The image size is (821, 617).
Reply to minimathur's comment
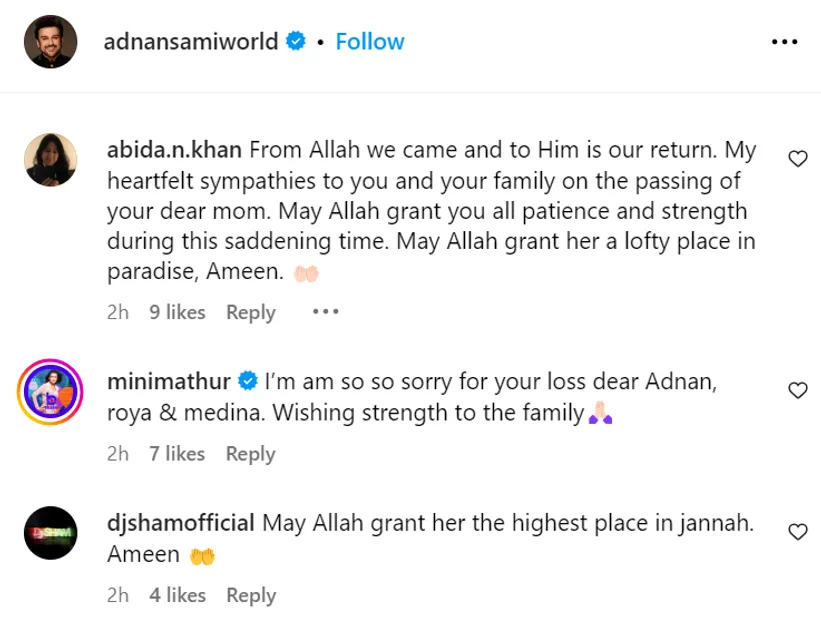click(250, 454)
